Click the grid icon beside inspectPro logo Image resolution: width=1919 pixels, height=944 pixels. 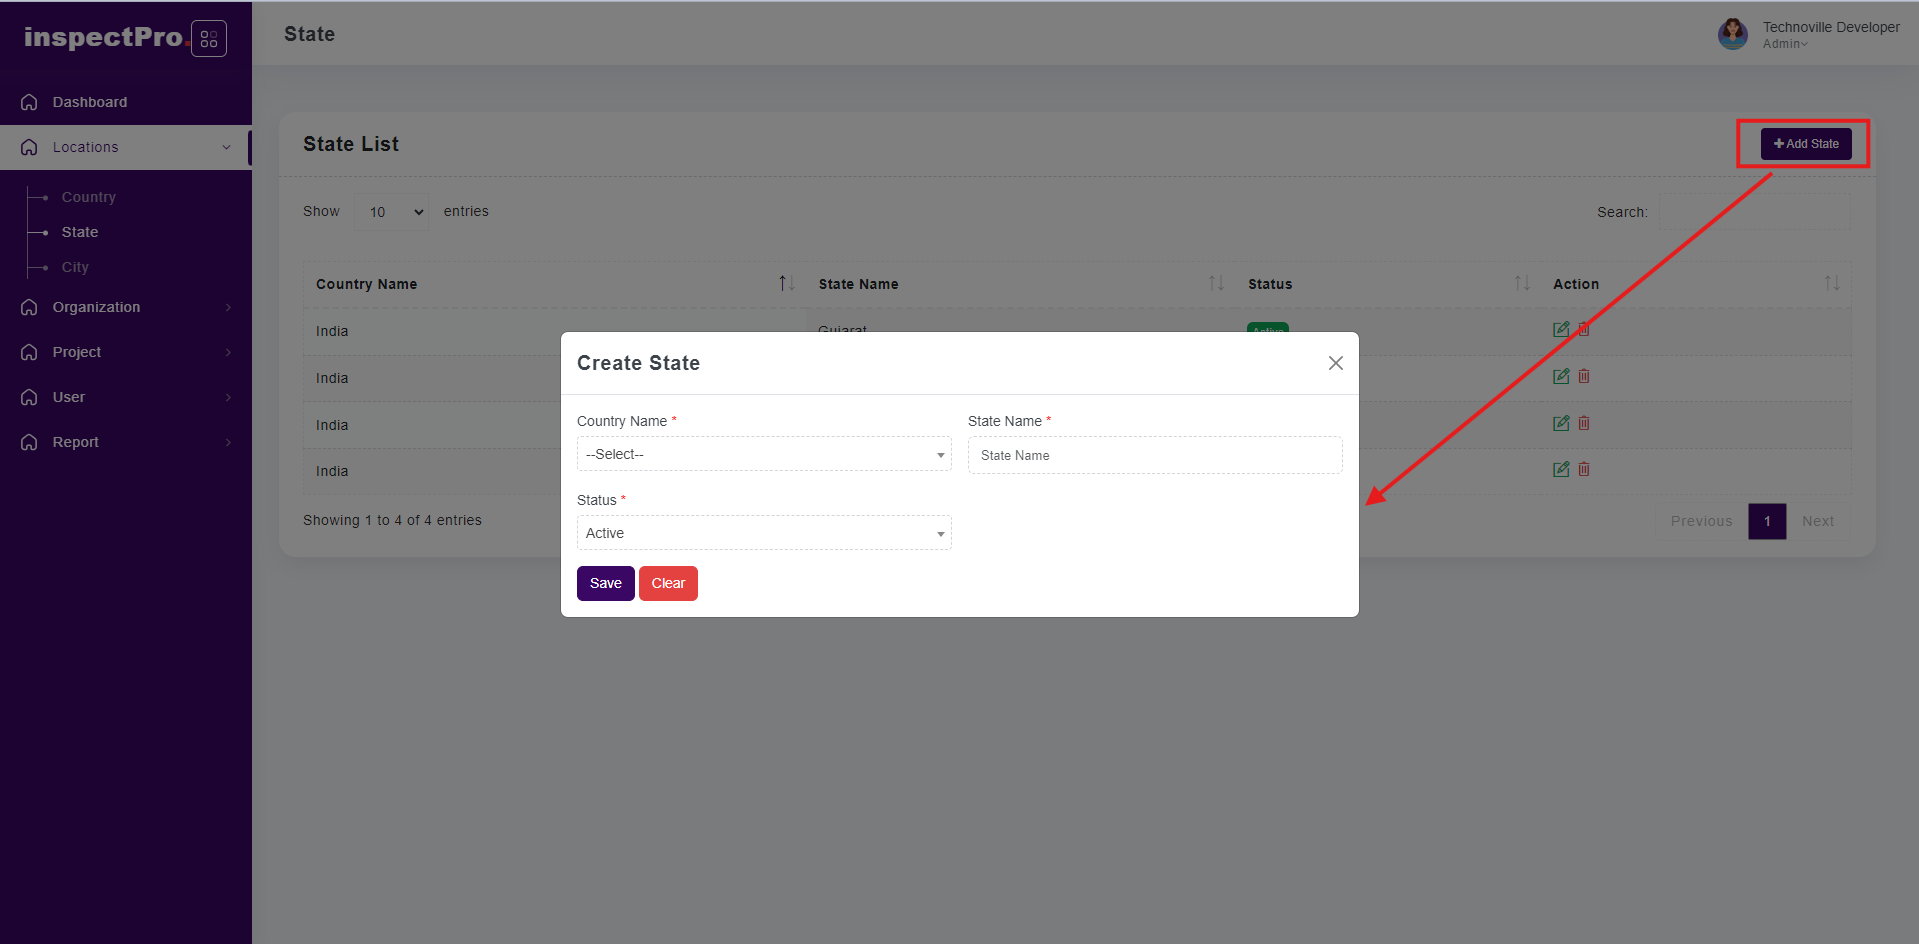click(x=208, y=39)
